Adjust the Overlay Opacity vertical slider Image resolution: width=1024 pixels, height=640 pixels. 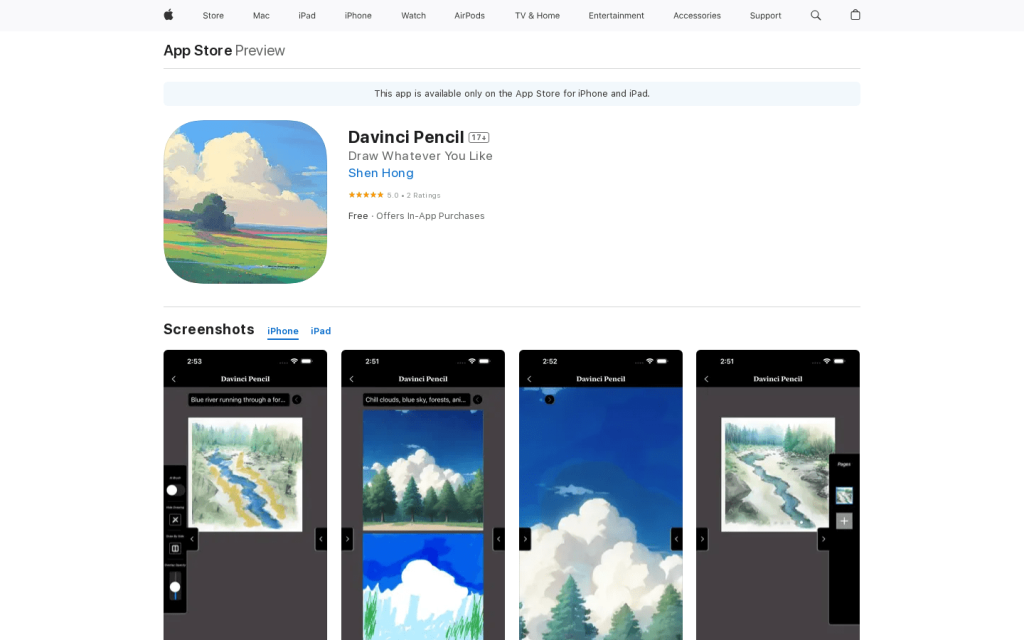click(x=175, y=586)
